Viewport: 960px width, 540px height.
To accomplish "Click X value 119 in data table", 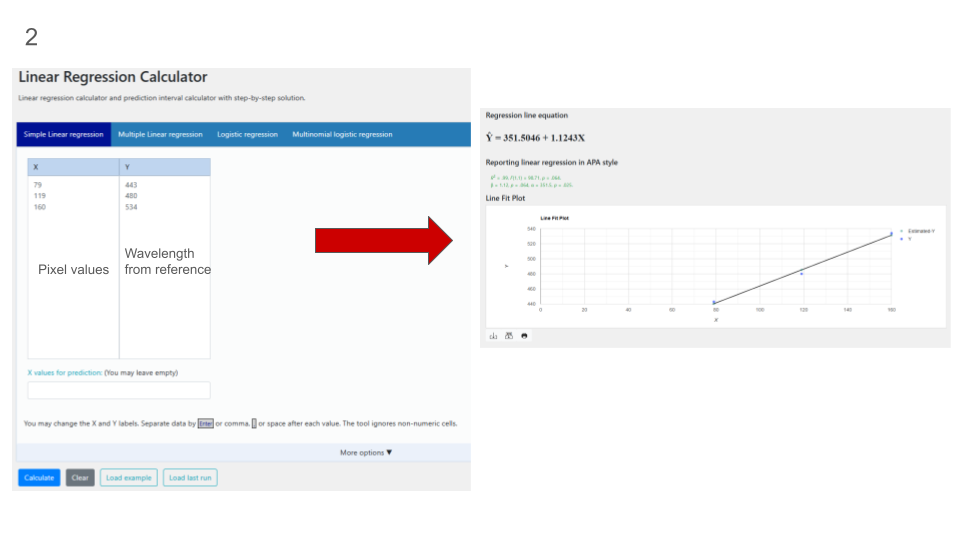I will pos(40,196).
